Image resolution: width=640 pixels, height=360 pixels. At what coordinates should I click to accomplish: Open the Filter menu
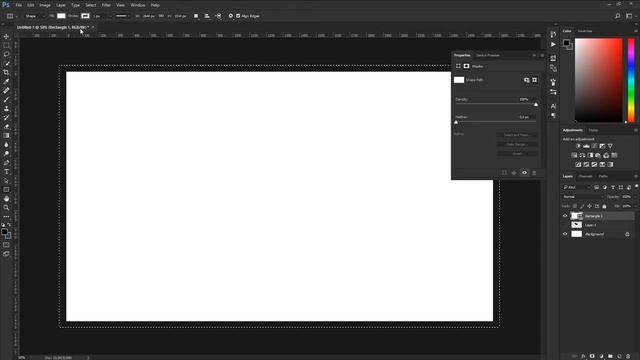(x=106, y=5)
